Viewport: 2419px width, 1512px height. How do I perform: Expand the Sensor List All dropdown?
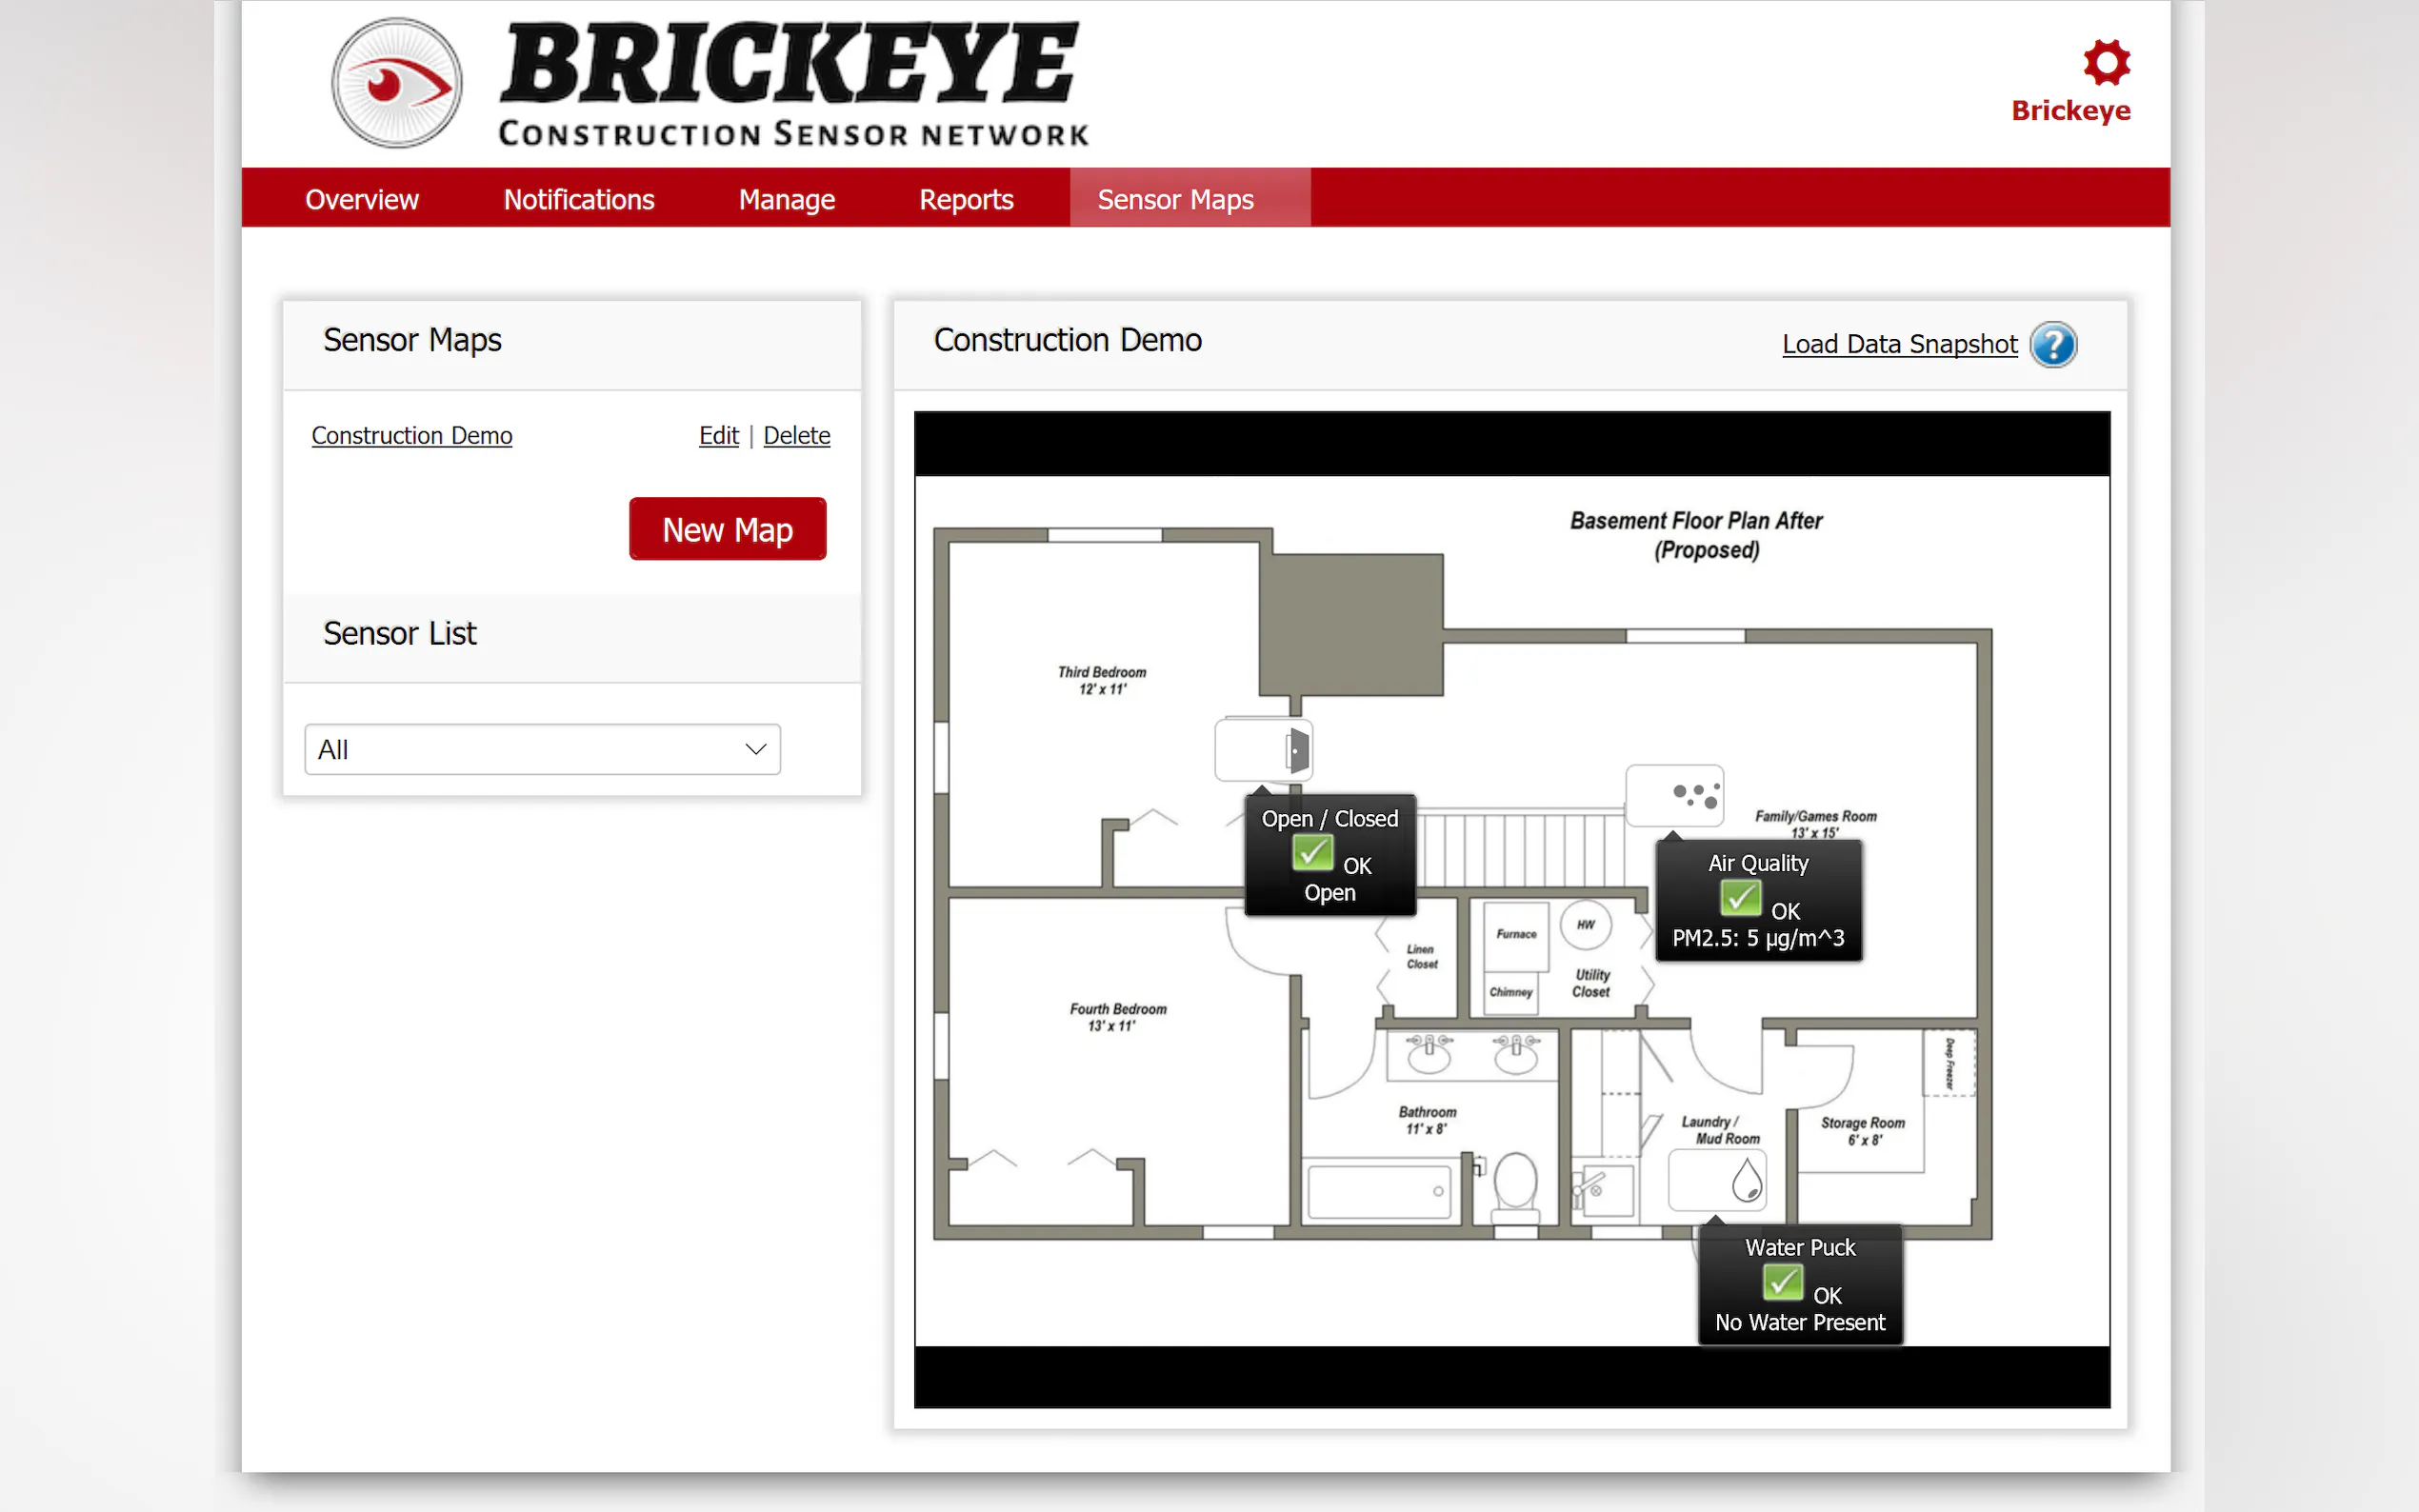click(542, 749)
